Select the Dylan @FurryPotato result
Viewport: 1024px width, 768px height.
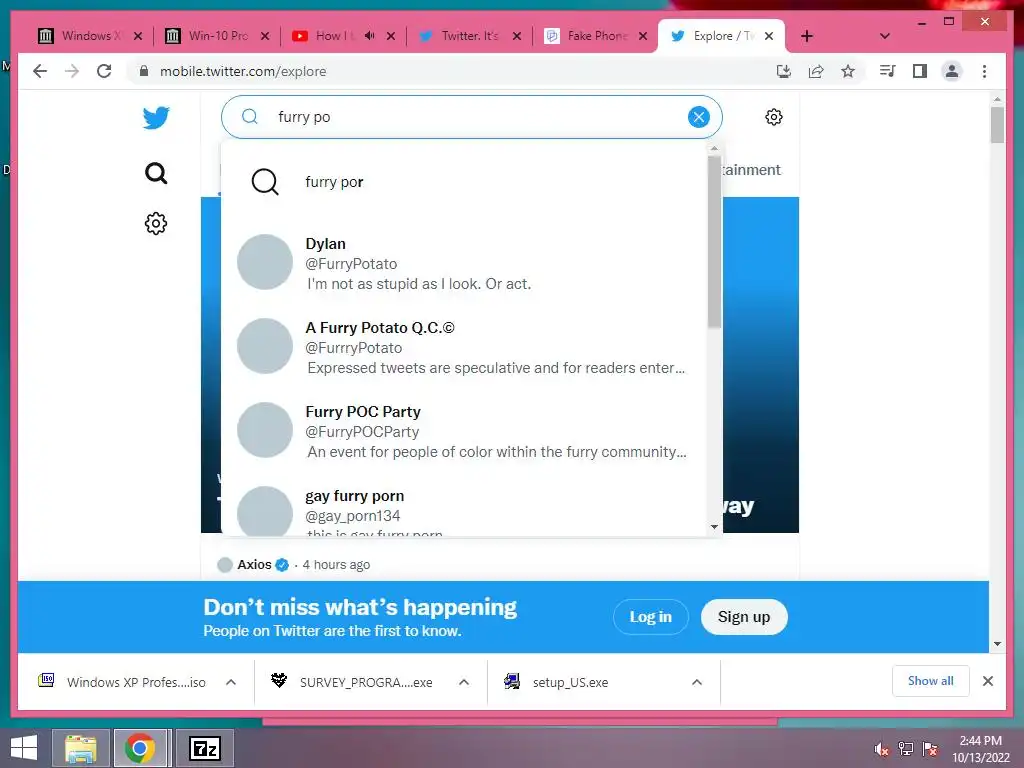coord(464,263)
